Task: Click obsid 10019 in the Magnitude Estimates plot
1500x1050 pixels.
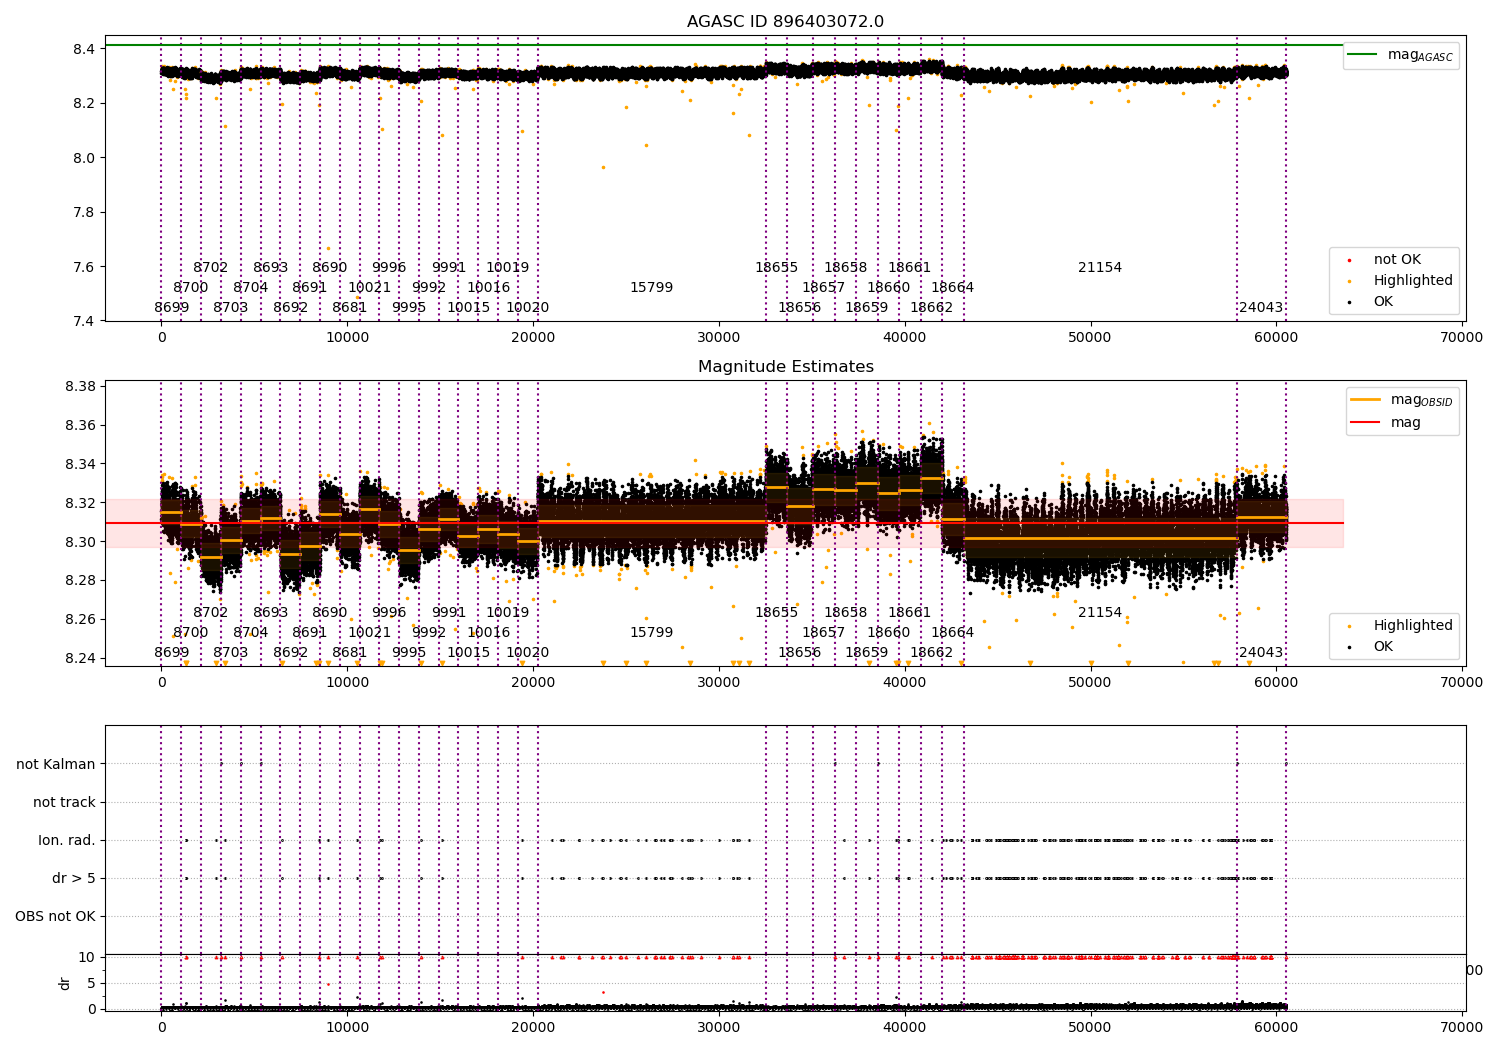Action: (x=508, y=613)
